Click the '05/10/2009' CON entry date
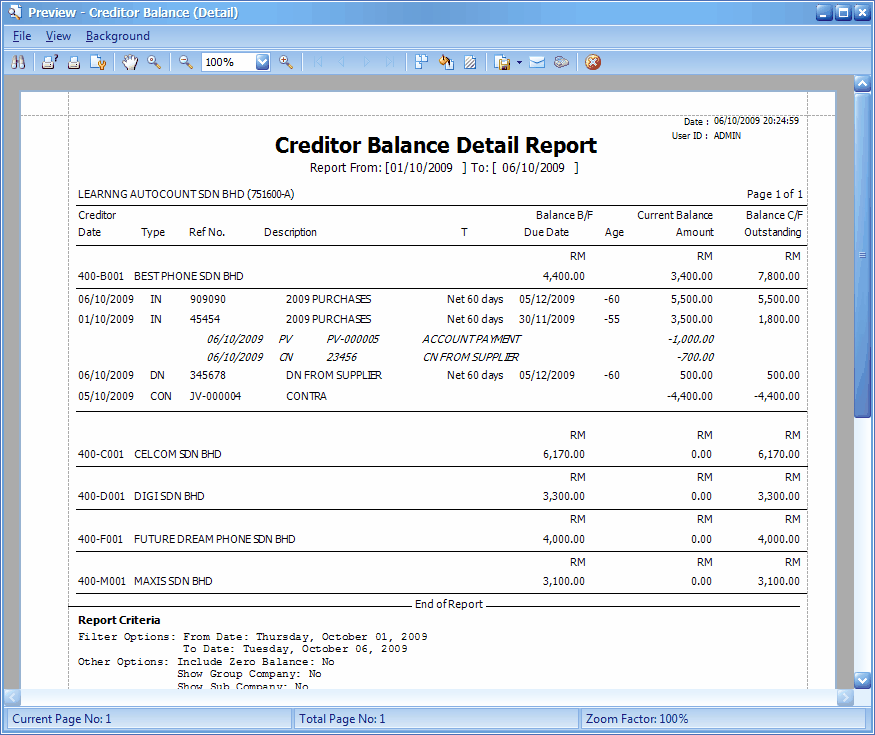875x735 pixels. click(106, 396)
